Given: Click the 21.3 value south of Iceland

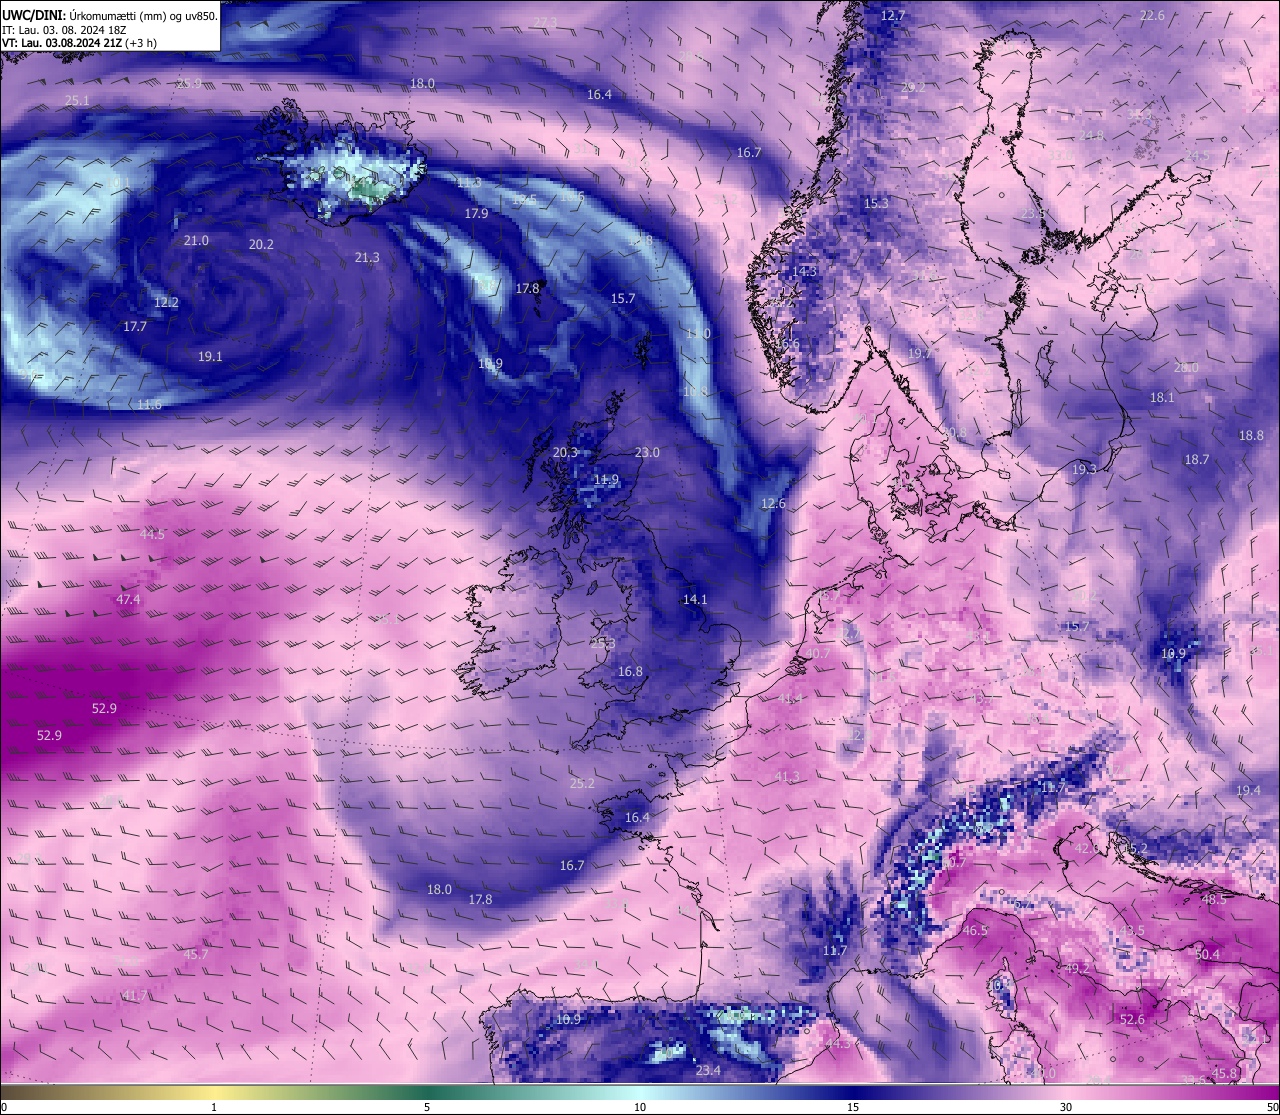Looking at the screenshot, I should 367,258.
